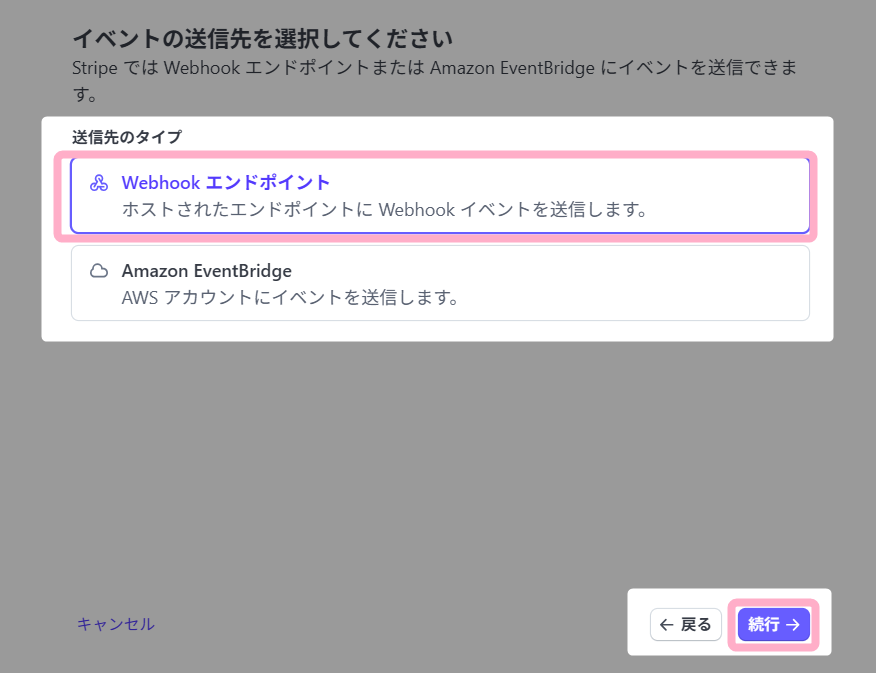
Task: Click the word Stripe in the subtitle
Action: tap(95, 68)
